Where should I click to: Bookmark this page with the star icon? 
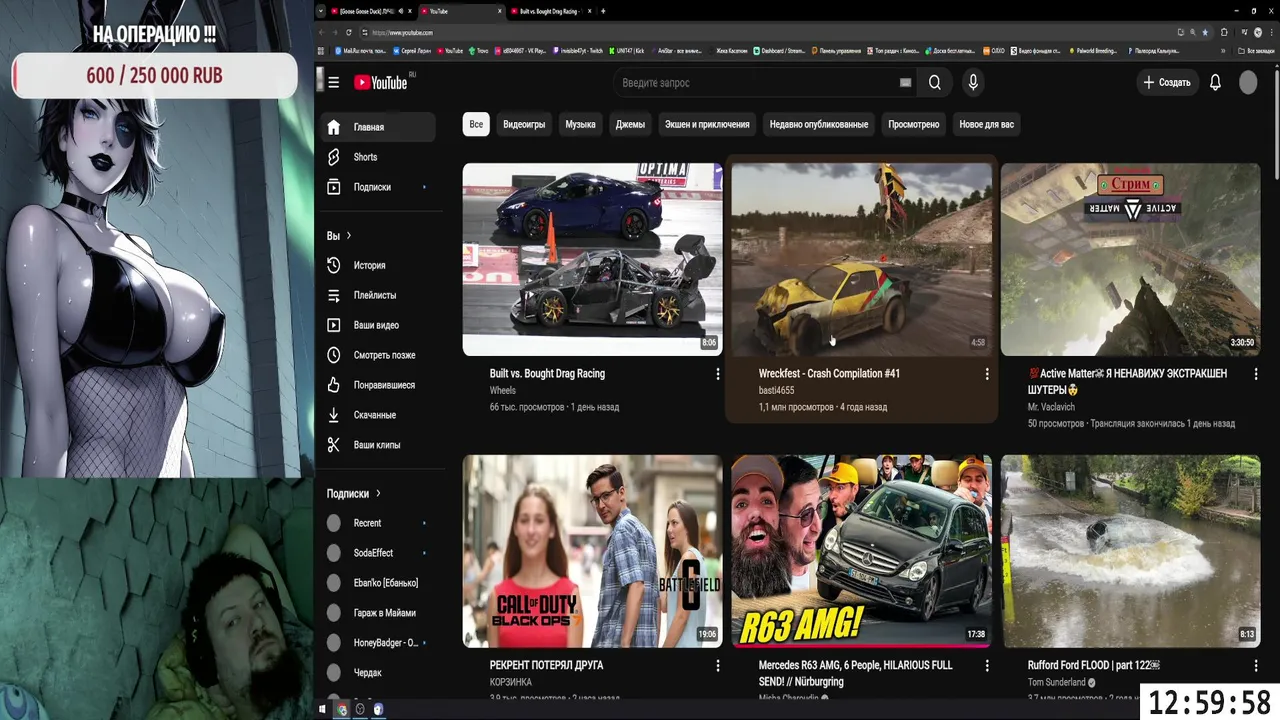point(1205,32)
